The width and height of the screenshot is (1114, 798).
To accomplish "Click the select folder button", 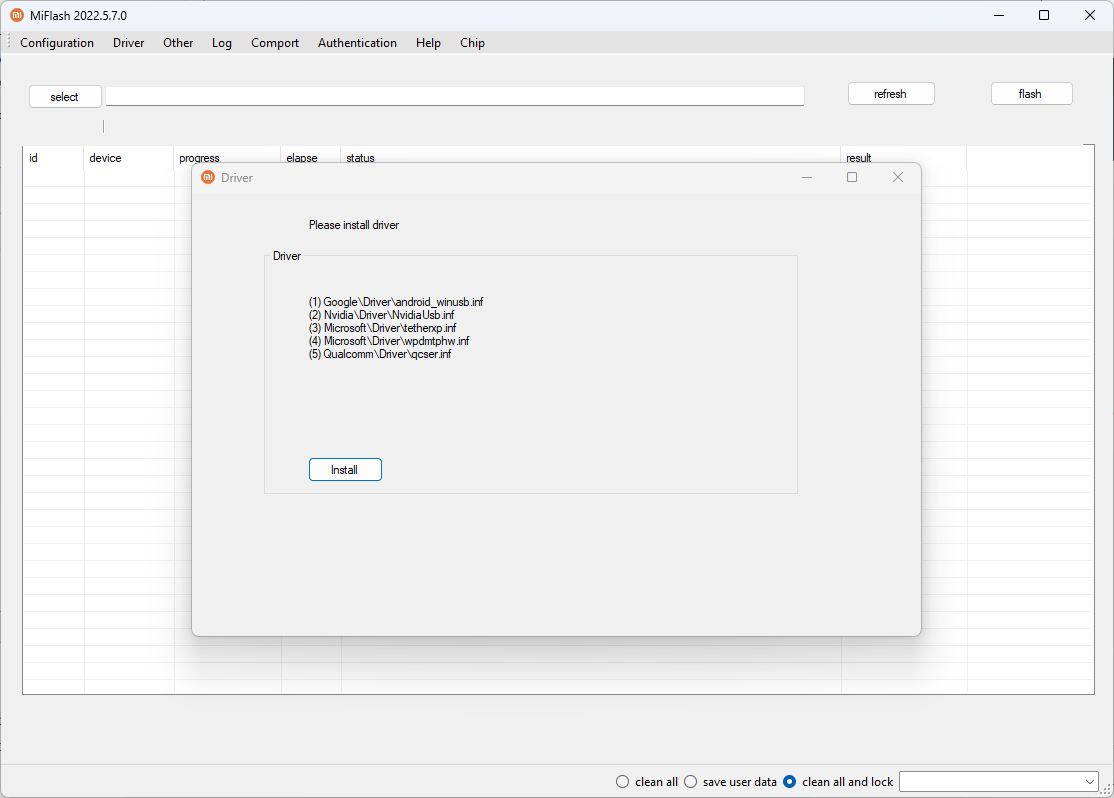I will pos(65,97).
